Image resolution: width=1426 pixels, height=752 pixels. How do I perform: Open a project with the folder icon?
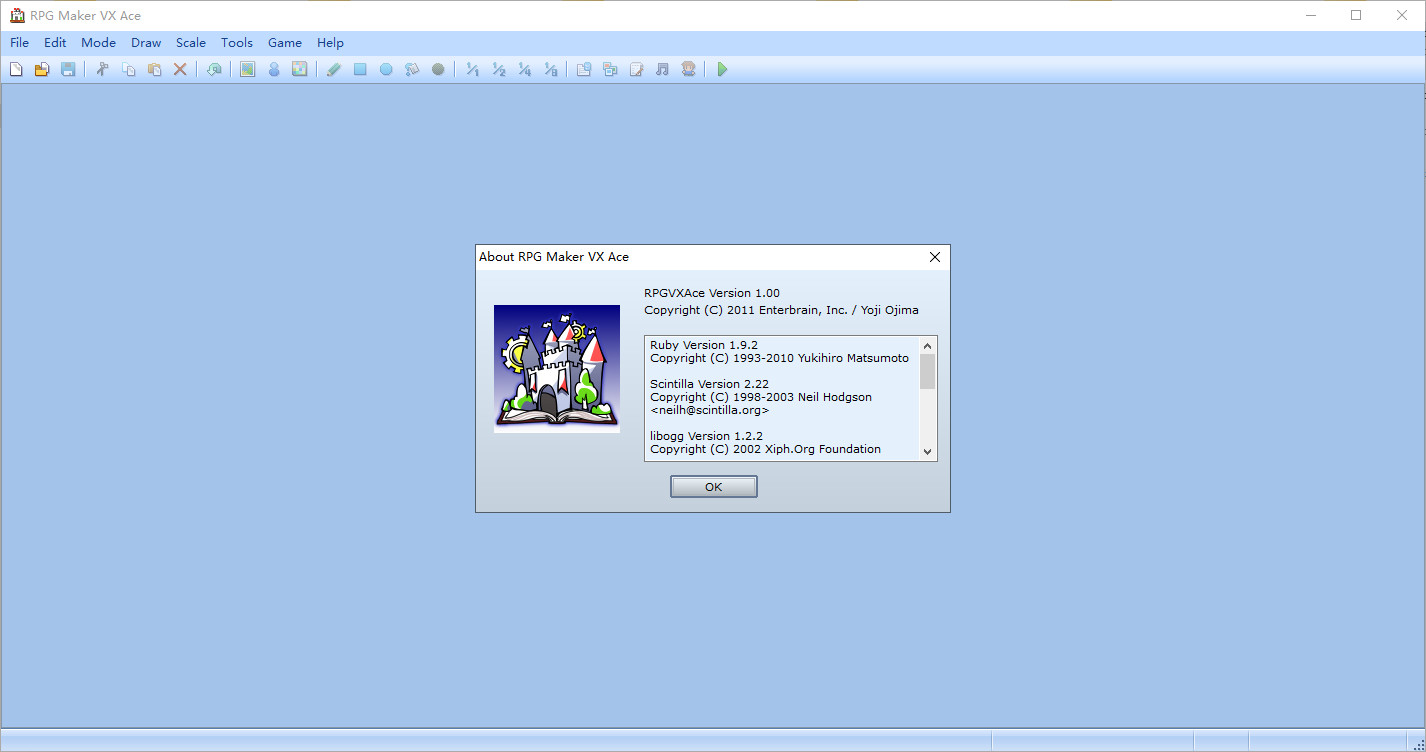point(42,69)
